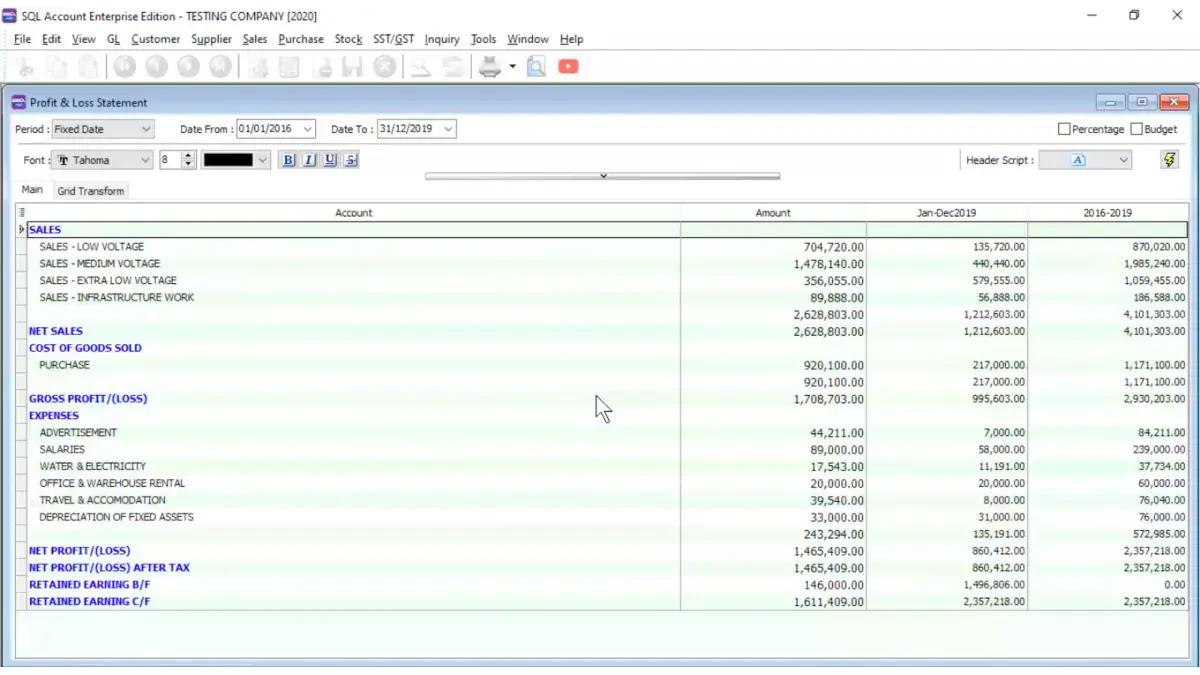Apply Italic font style button

point(309,160)
